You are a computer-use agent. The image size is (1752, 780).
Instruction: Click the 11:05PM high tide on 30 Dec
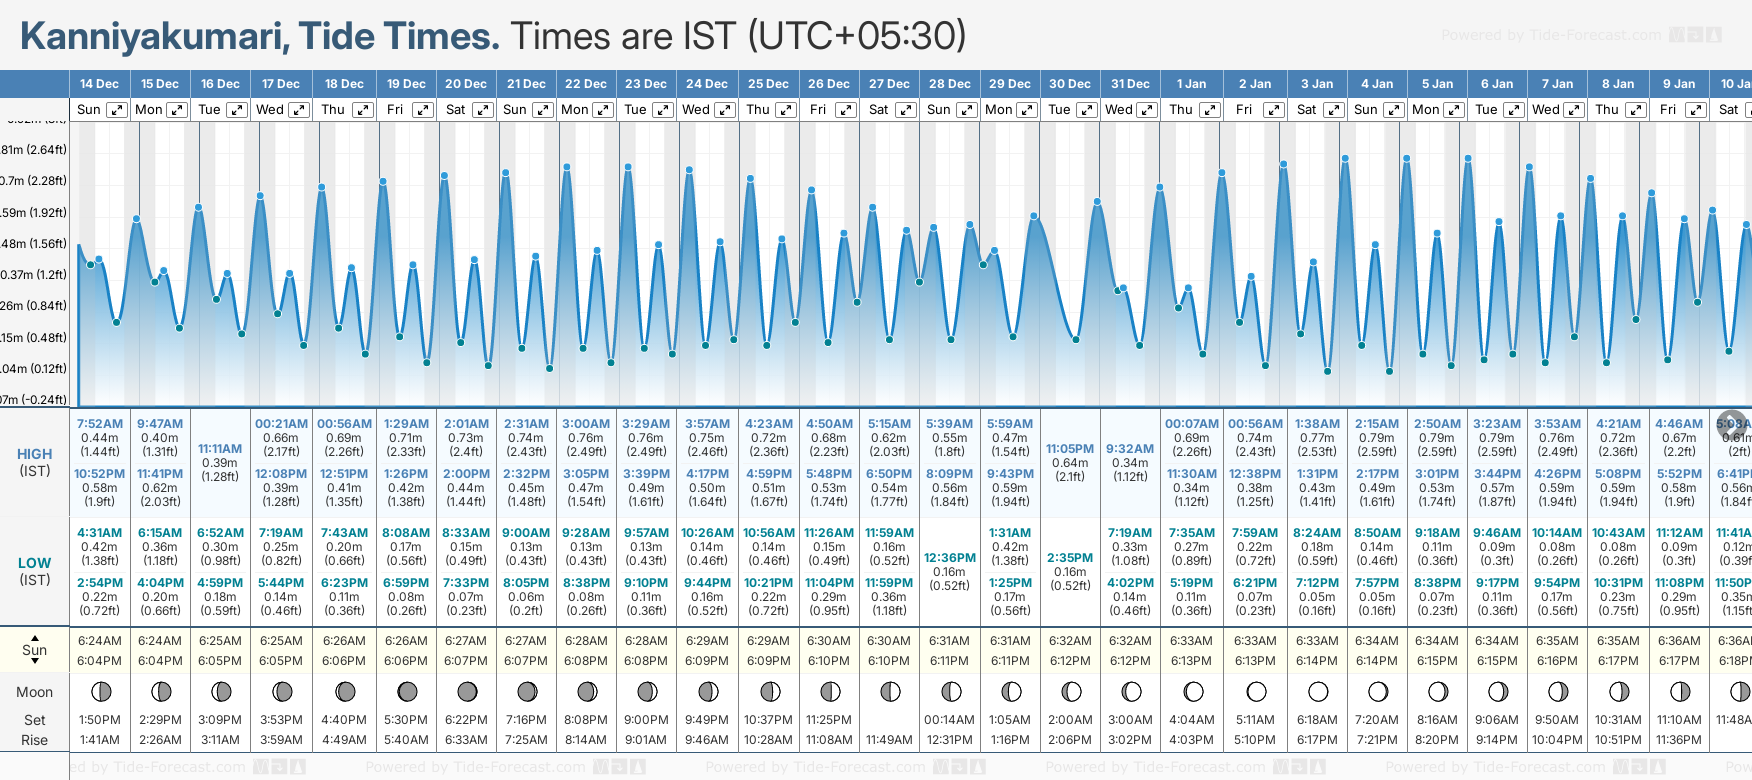click(1070, 449)
